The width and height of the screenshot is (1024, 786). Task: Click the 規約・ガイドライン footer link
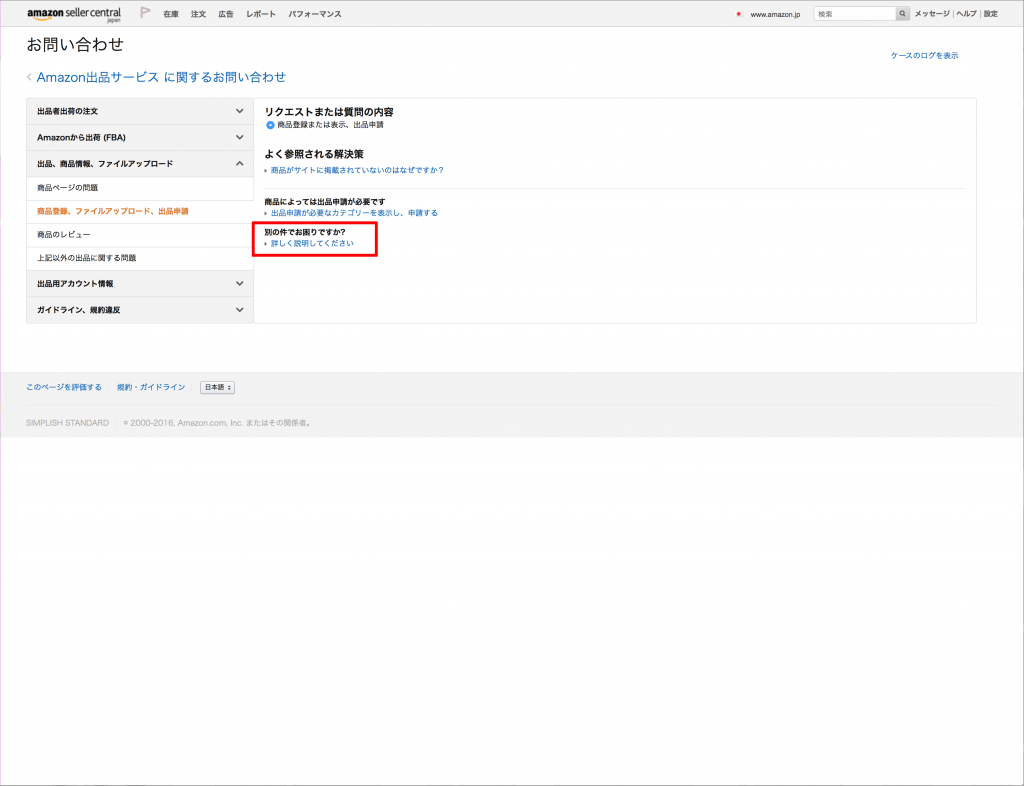point(151,387)
